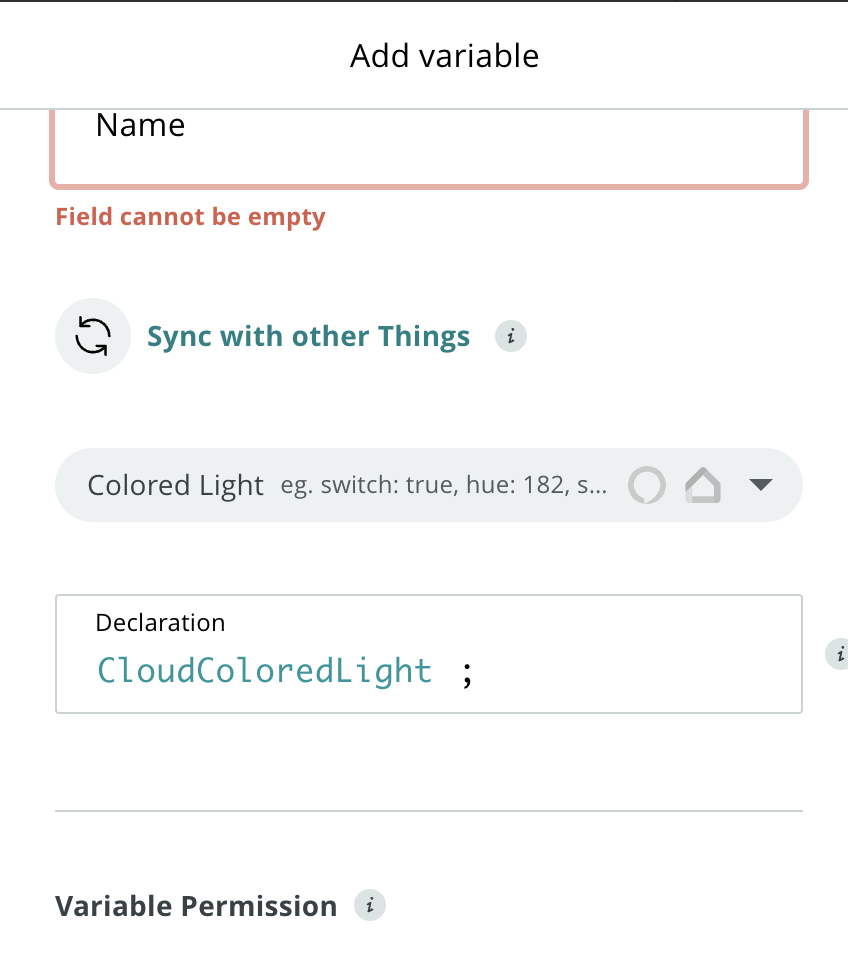Click info icon next to Declaration box

[838, 654]
